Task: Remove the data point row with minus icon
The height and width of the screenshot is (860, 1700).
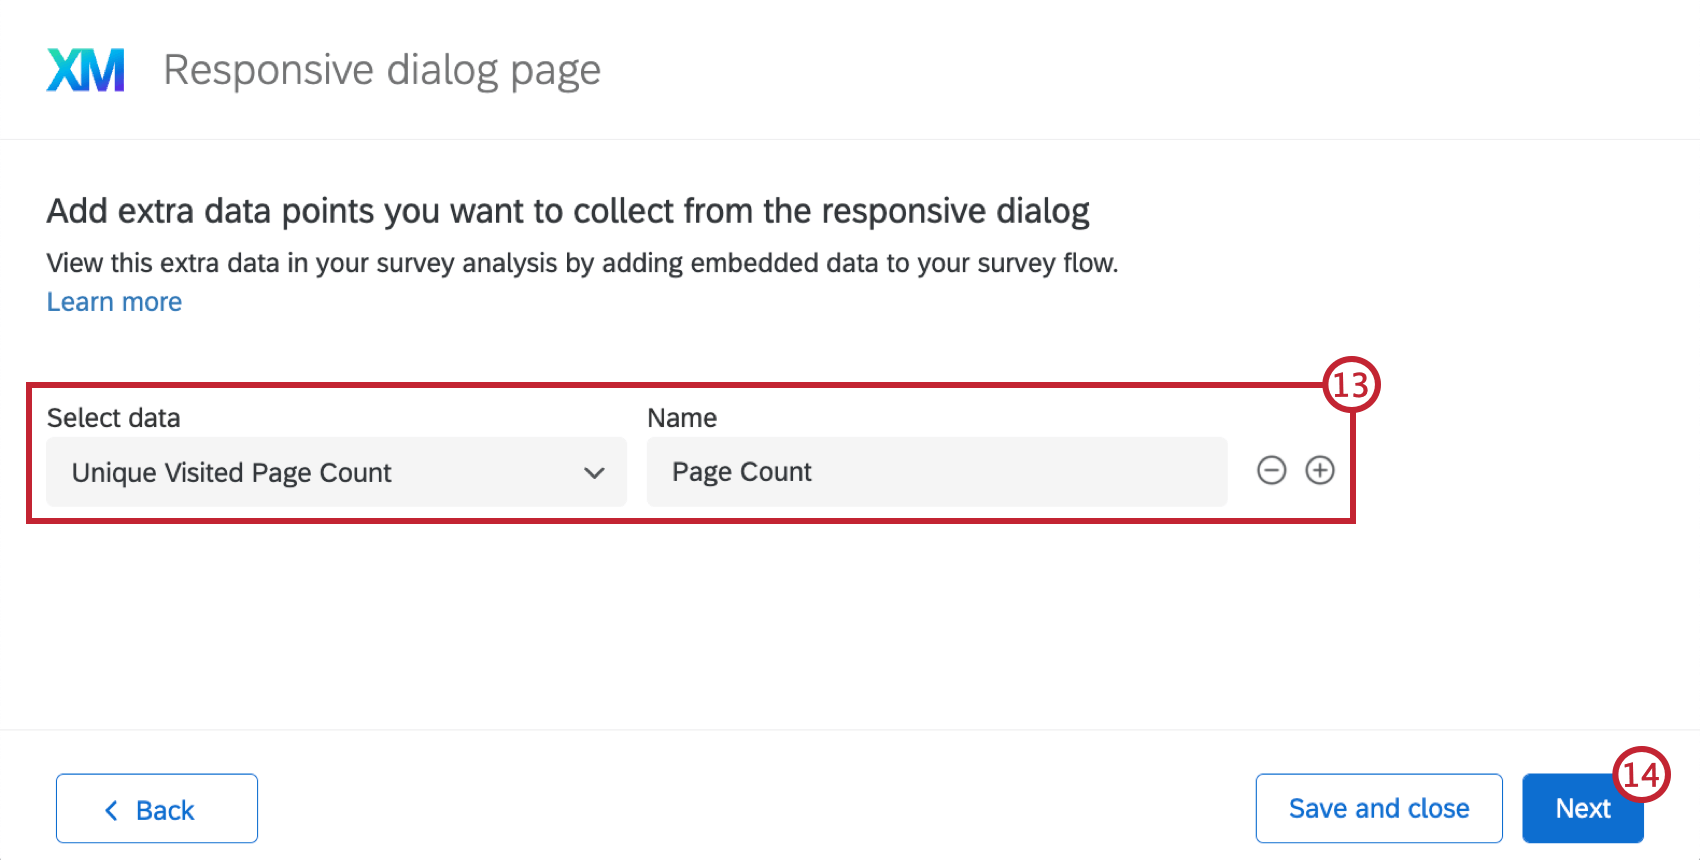Action: [x=1271, y=470]
